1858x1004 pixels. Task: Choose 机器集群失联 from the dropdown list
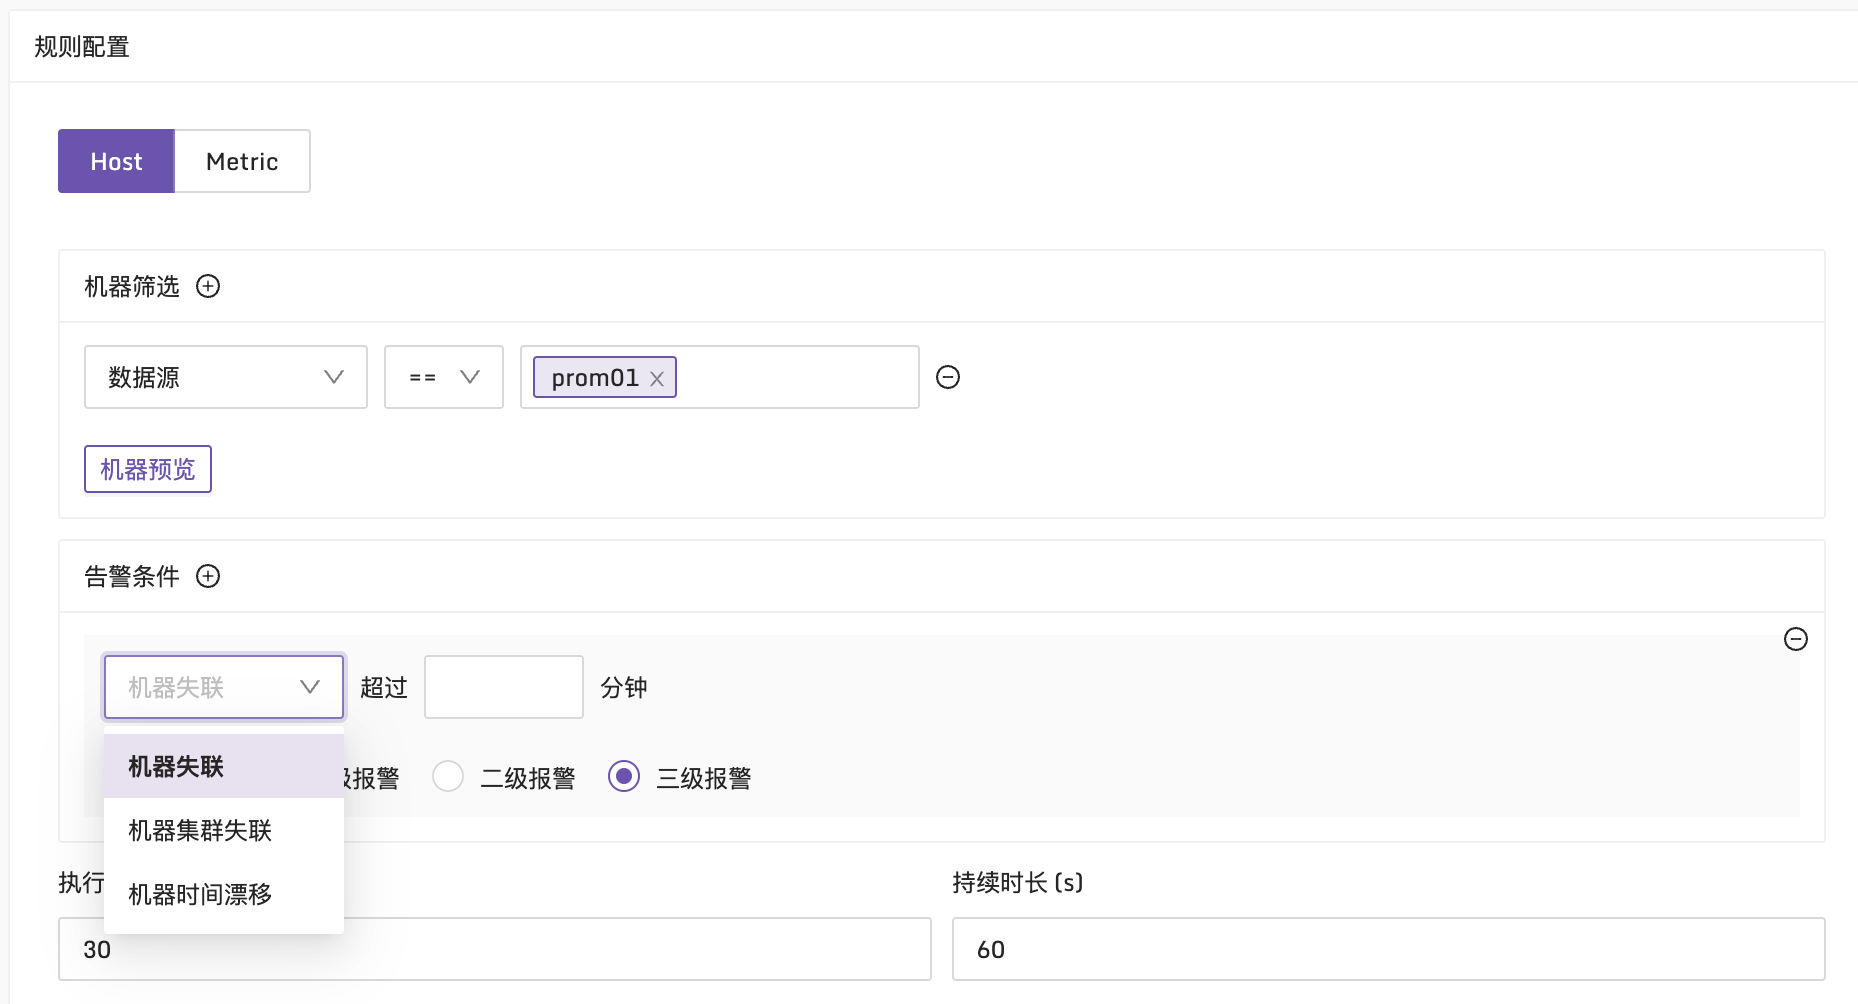pos(224,830)
